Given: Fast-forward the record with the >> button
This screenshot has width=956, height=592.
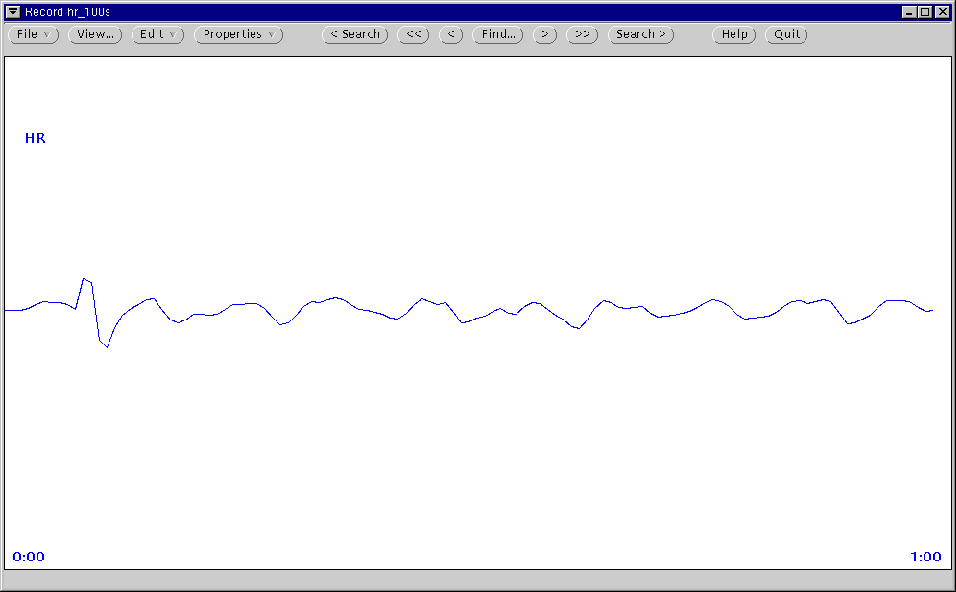Looking at the screenshot, I should pos(582,34).
